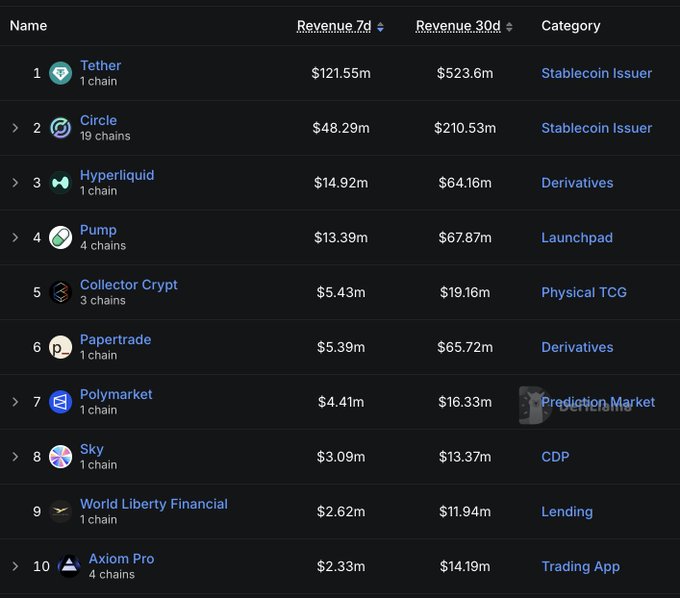This screenshot has height=598, width=680.
Task: Click the Tether logo icon
Action: coord(60,73)
